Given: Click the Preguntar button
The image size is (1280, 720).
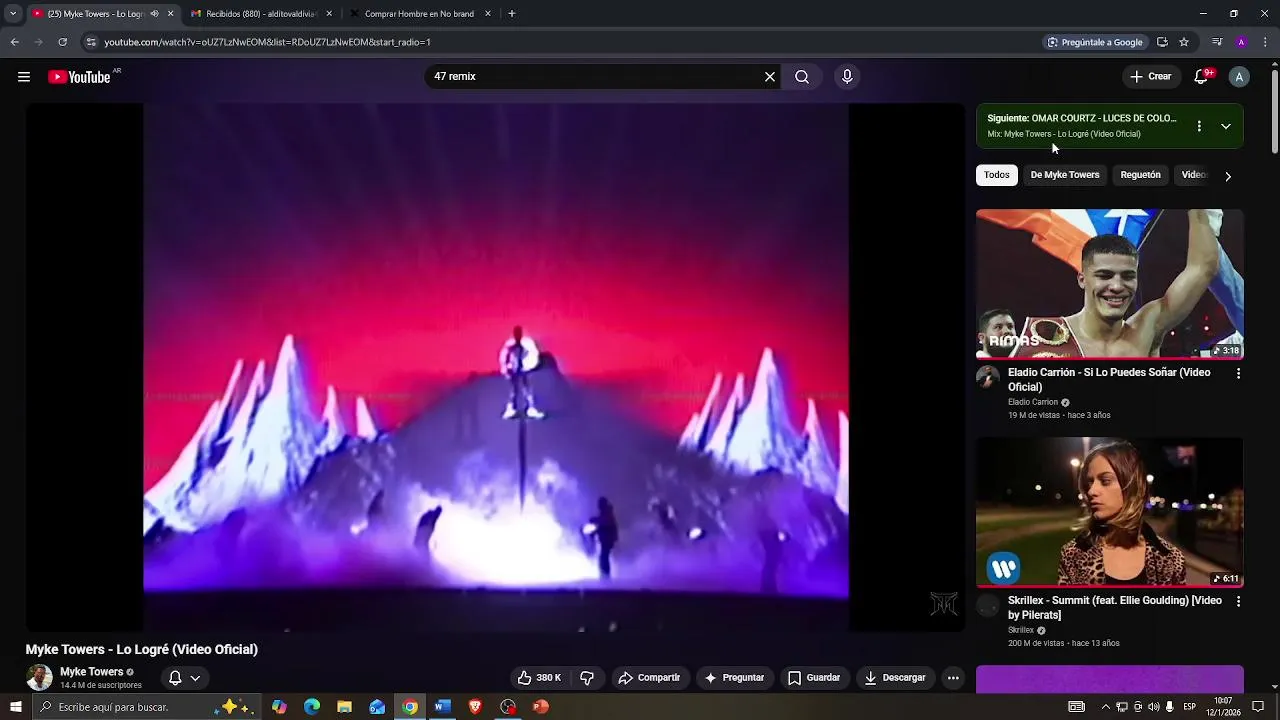Looking at the screenshot, I should click(x=734, y=678).
